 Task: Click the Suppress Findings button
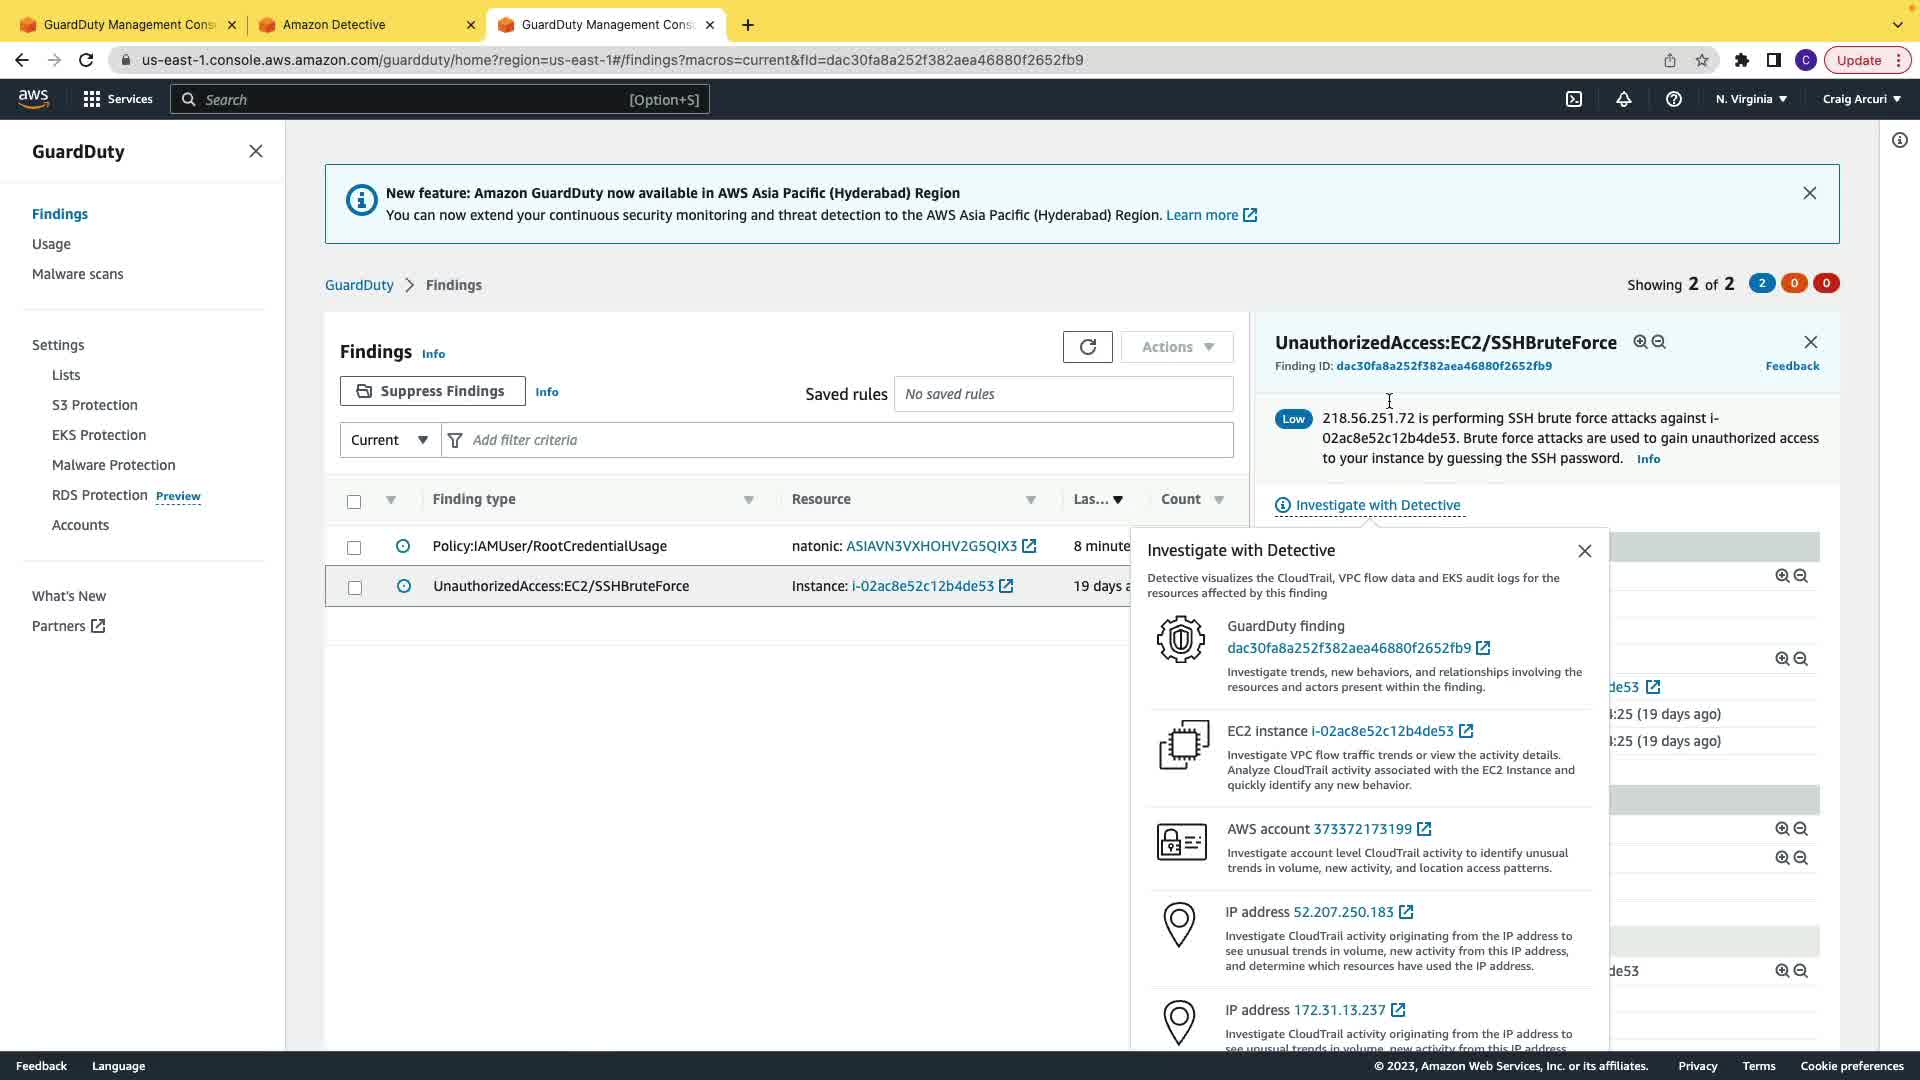432,391
